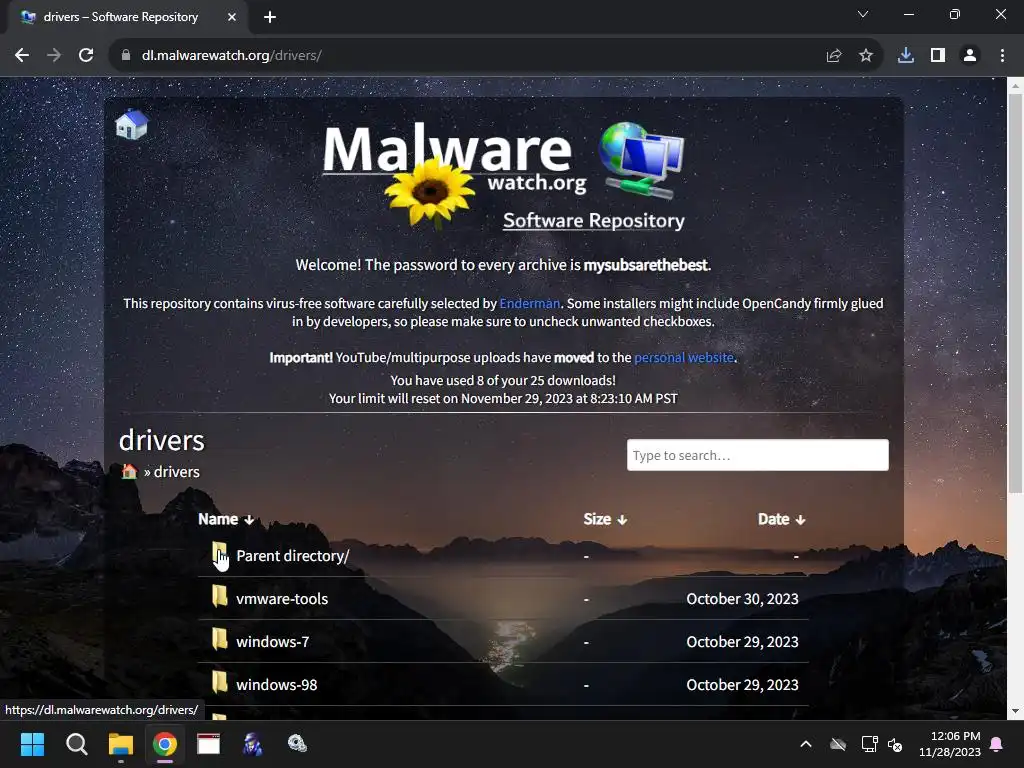
Task: Open Chrome three-dot menu
Action: (x=1002, y=56)
